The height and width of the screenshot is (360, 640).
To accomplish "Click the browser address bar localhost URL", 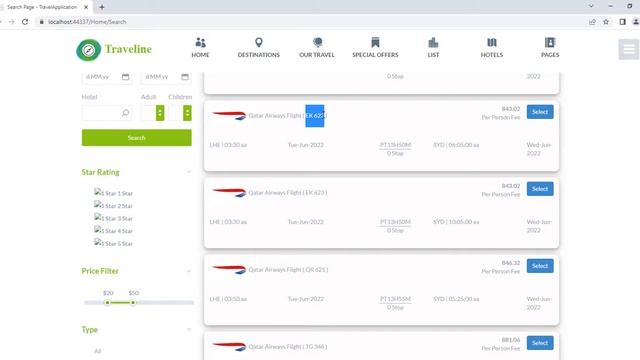I will [x=87, y=22].
